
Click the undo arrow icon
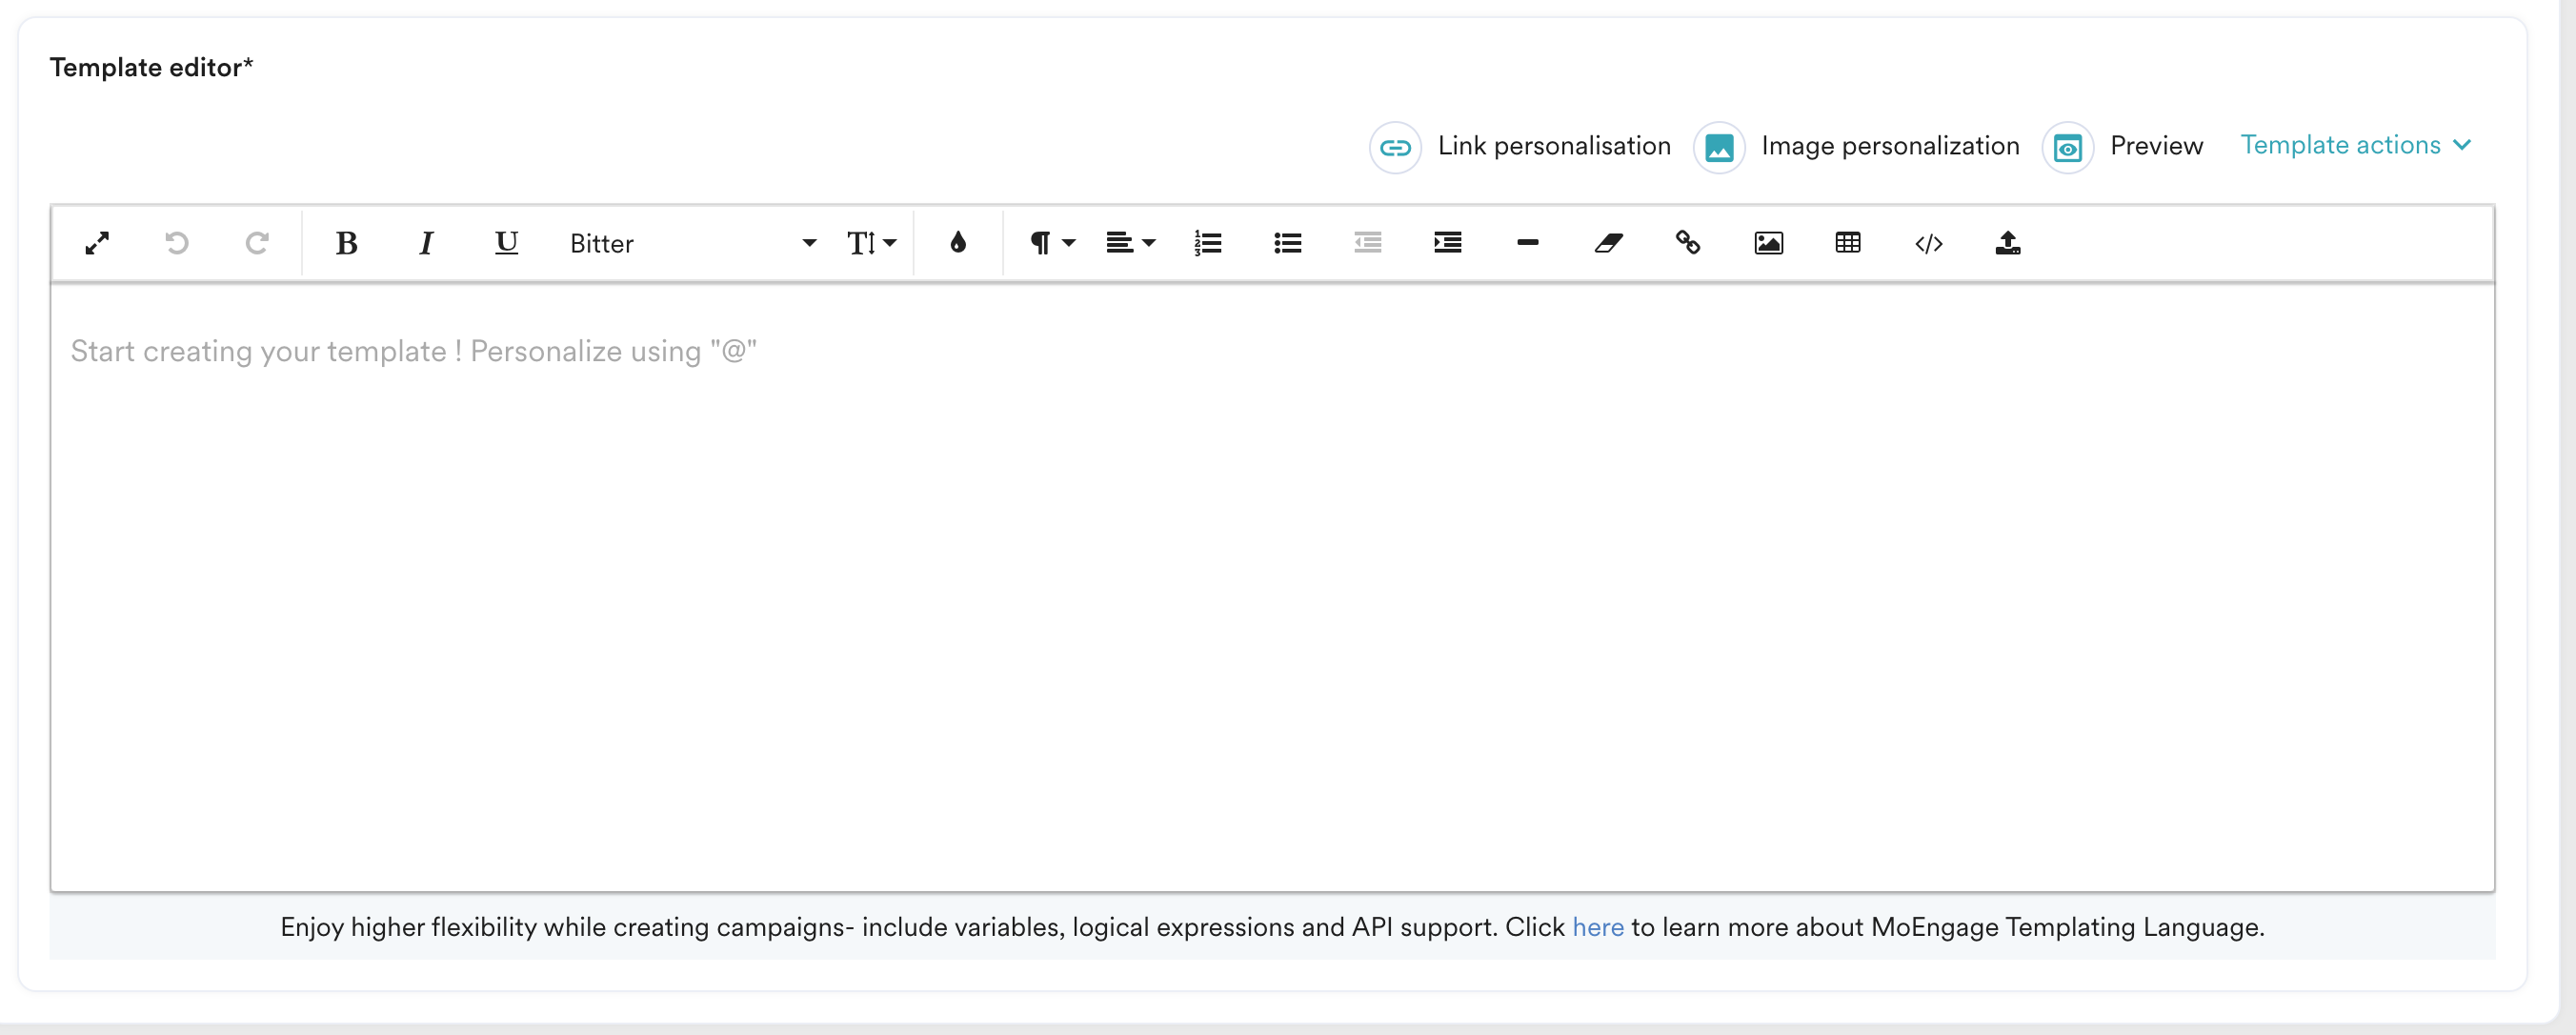177,243
